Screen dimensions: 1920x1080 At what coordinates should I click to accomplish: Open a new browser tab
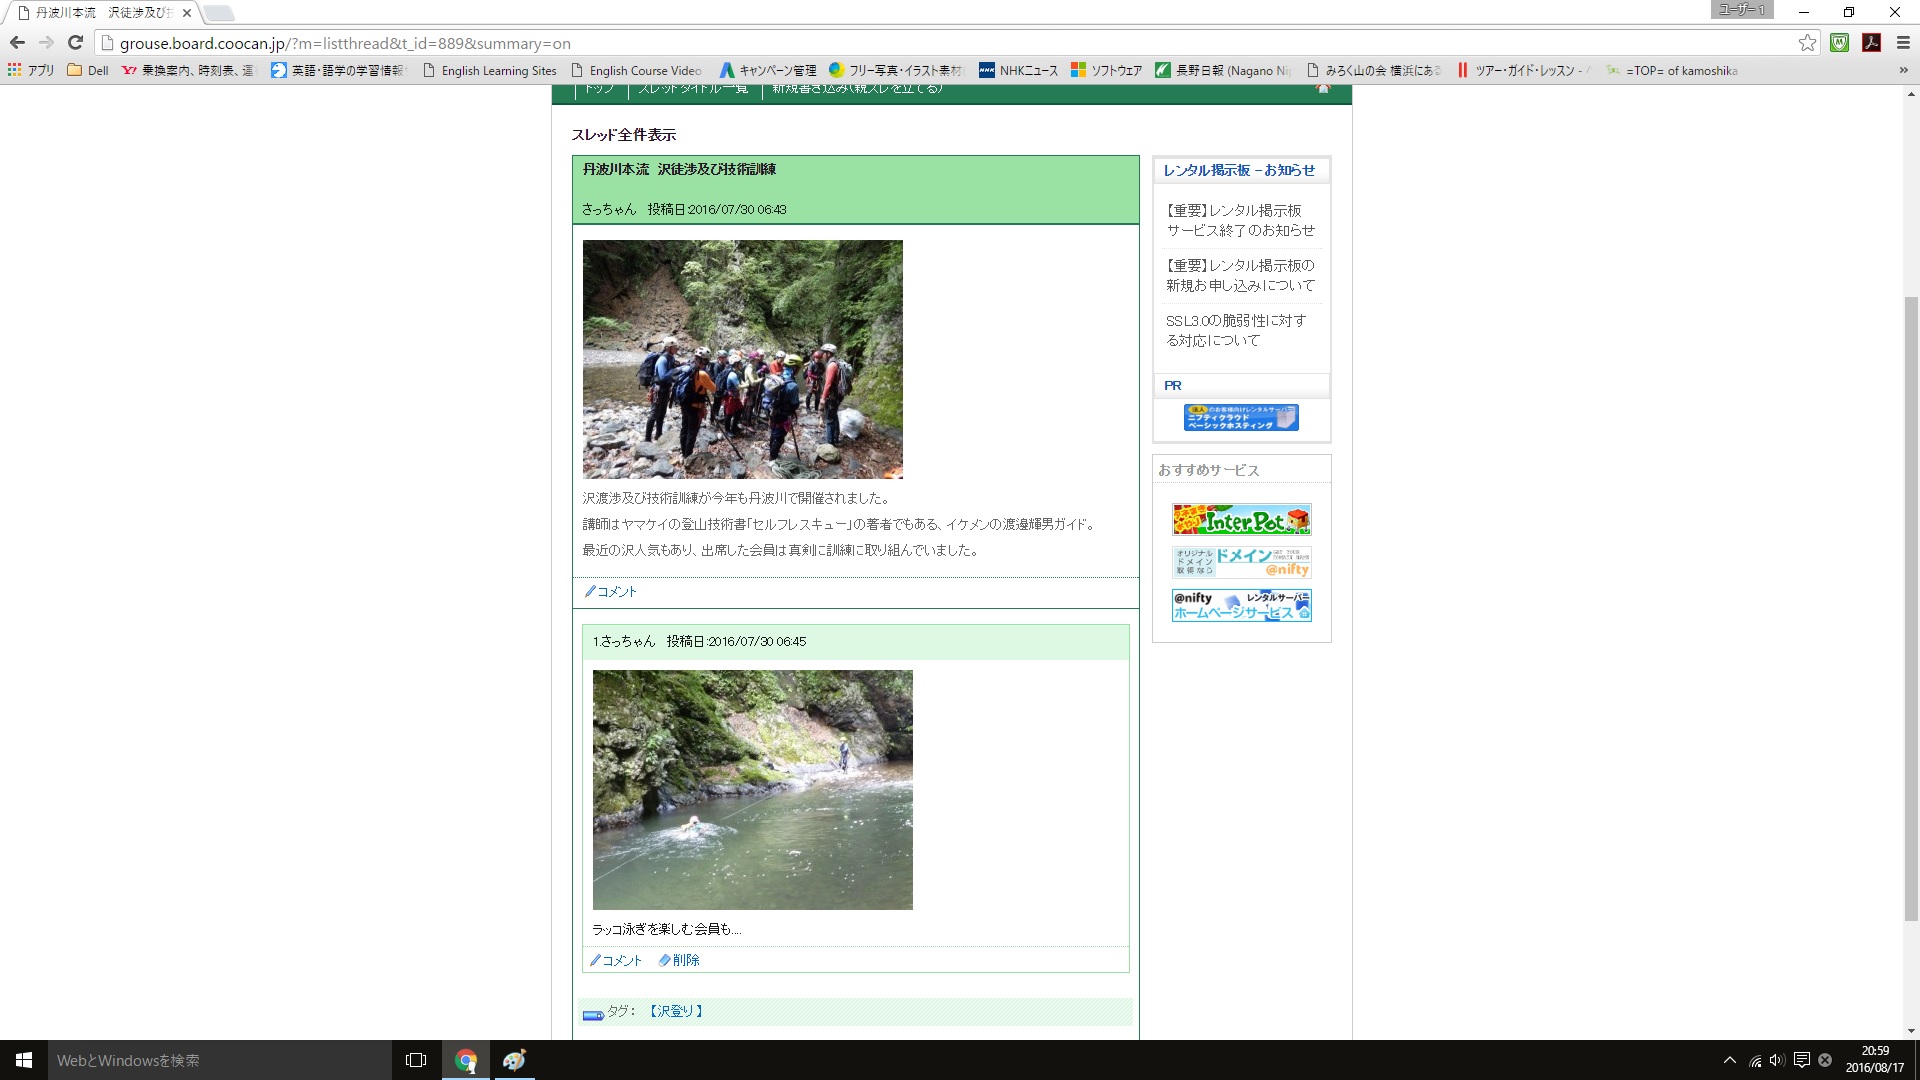click(219, 13)
